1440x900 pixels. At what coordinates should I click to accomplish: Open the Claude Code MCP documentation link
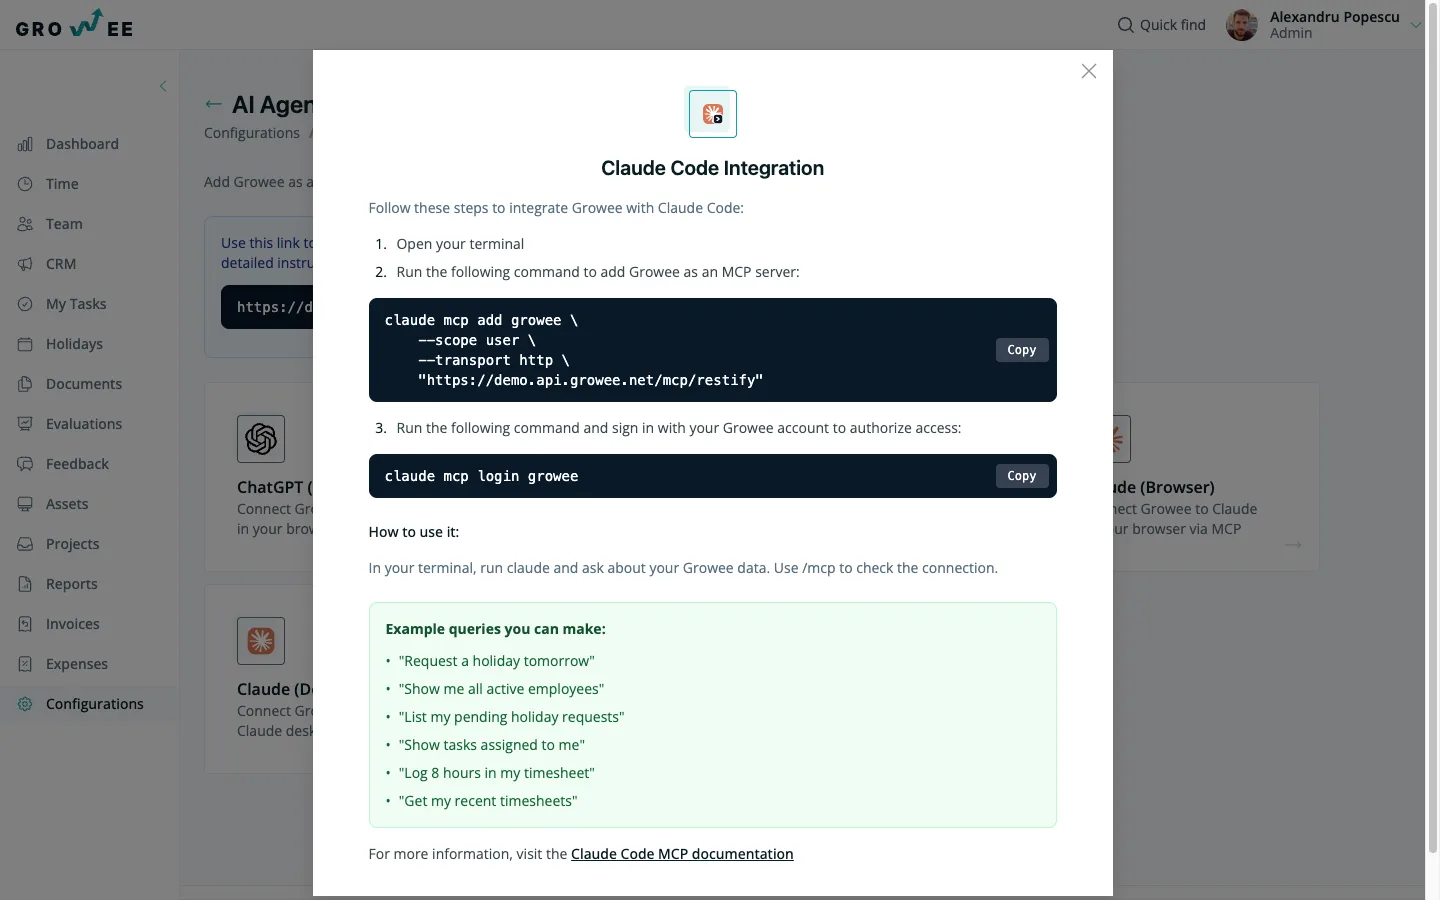[x=682, y=854]
